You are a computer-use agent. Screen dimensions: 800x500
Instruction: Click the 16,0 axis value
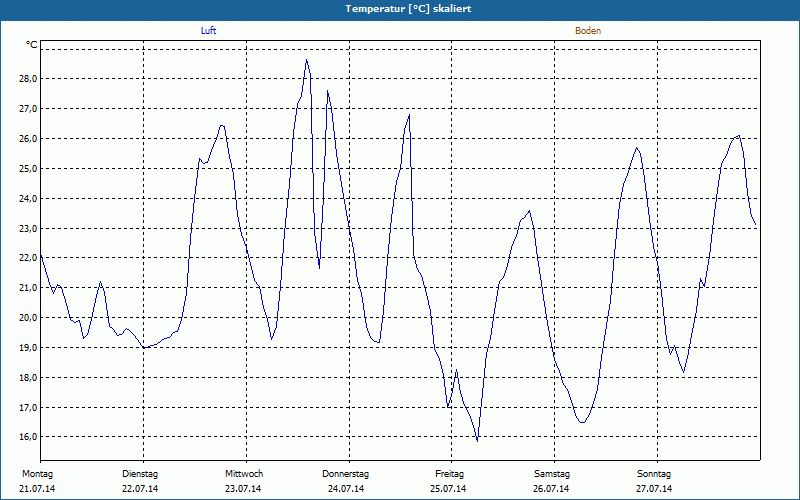28,437
